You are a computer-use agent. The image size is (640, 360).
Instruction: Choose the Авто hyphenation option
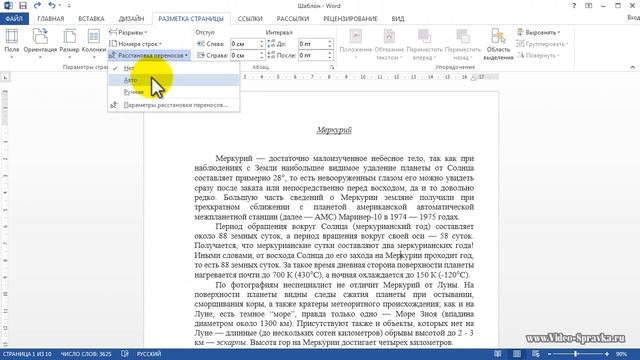coord(173,80)
